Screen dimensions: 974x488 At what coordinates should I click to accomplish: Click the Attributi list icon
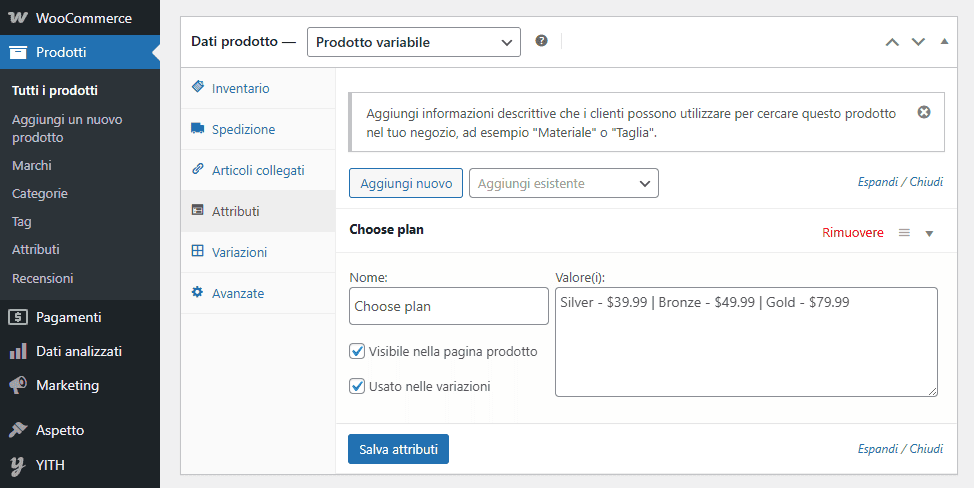click(198, 210)
